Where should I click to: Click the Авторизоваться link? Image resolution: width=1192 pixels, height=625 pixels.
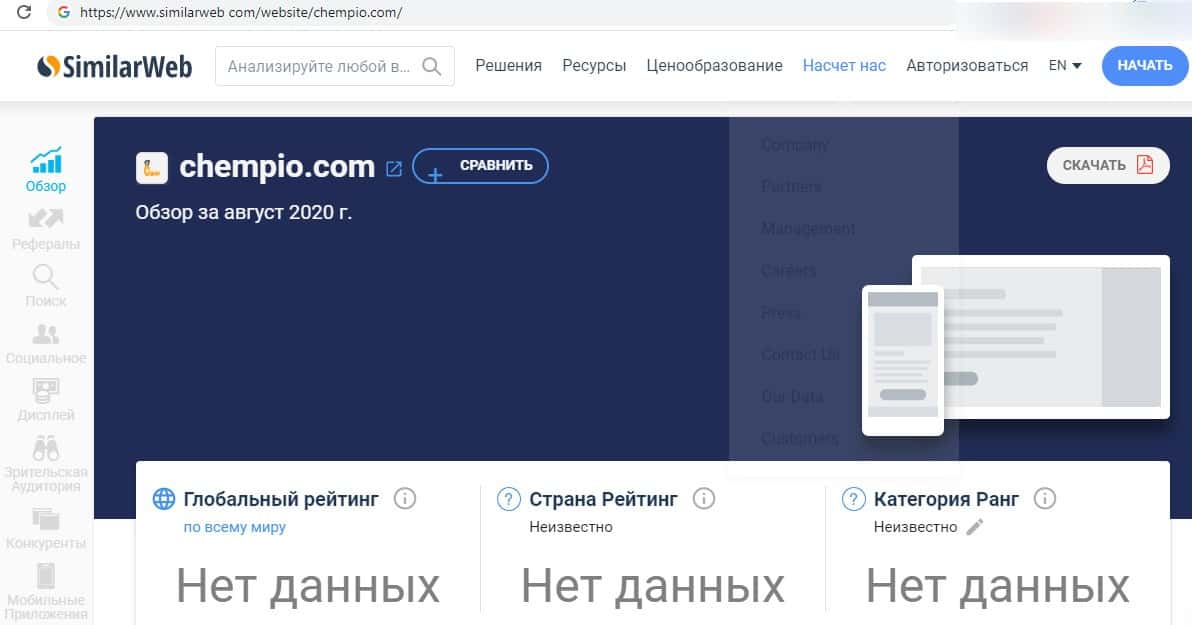point(967,65)
